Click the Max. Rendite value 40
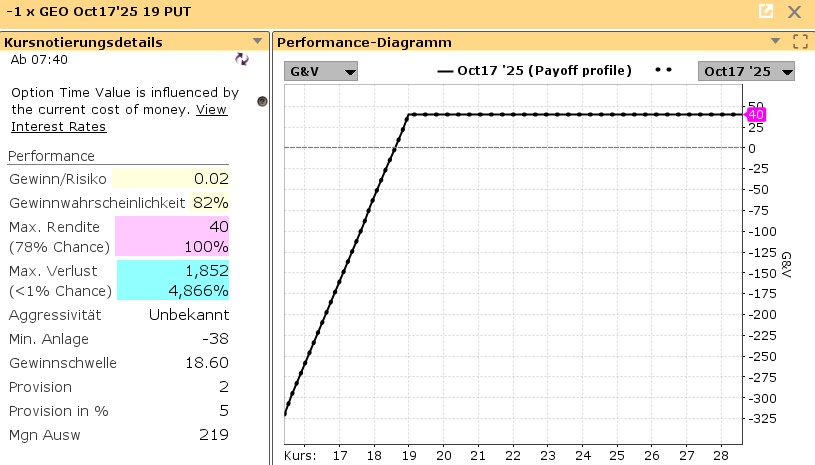This screenshot has width=815, height=465. pyautogui.click(x=219, y=227)
